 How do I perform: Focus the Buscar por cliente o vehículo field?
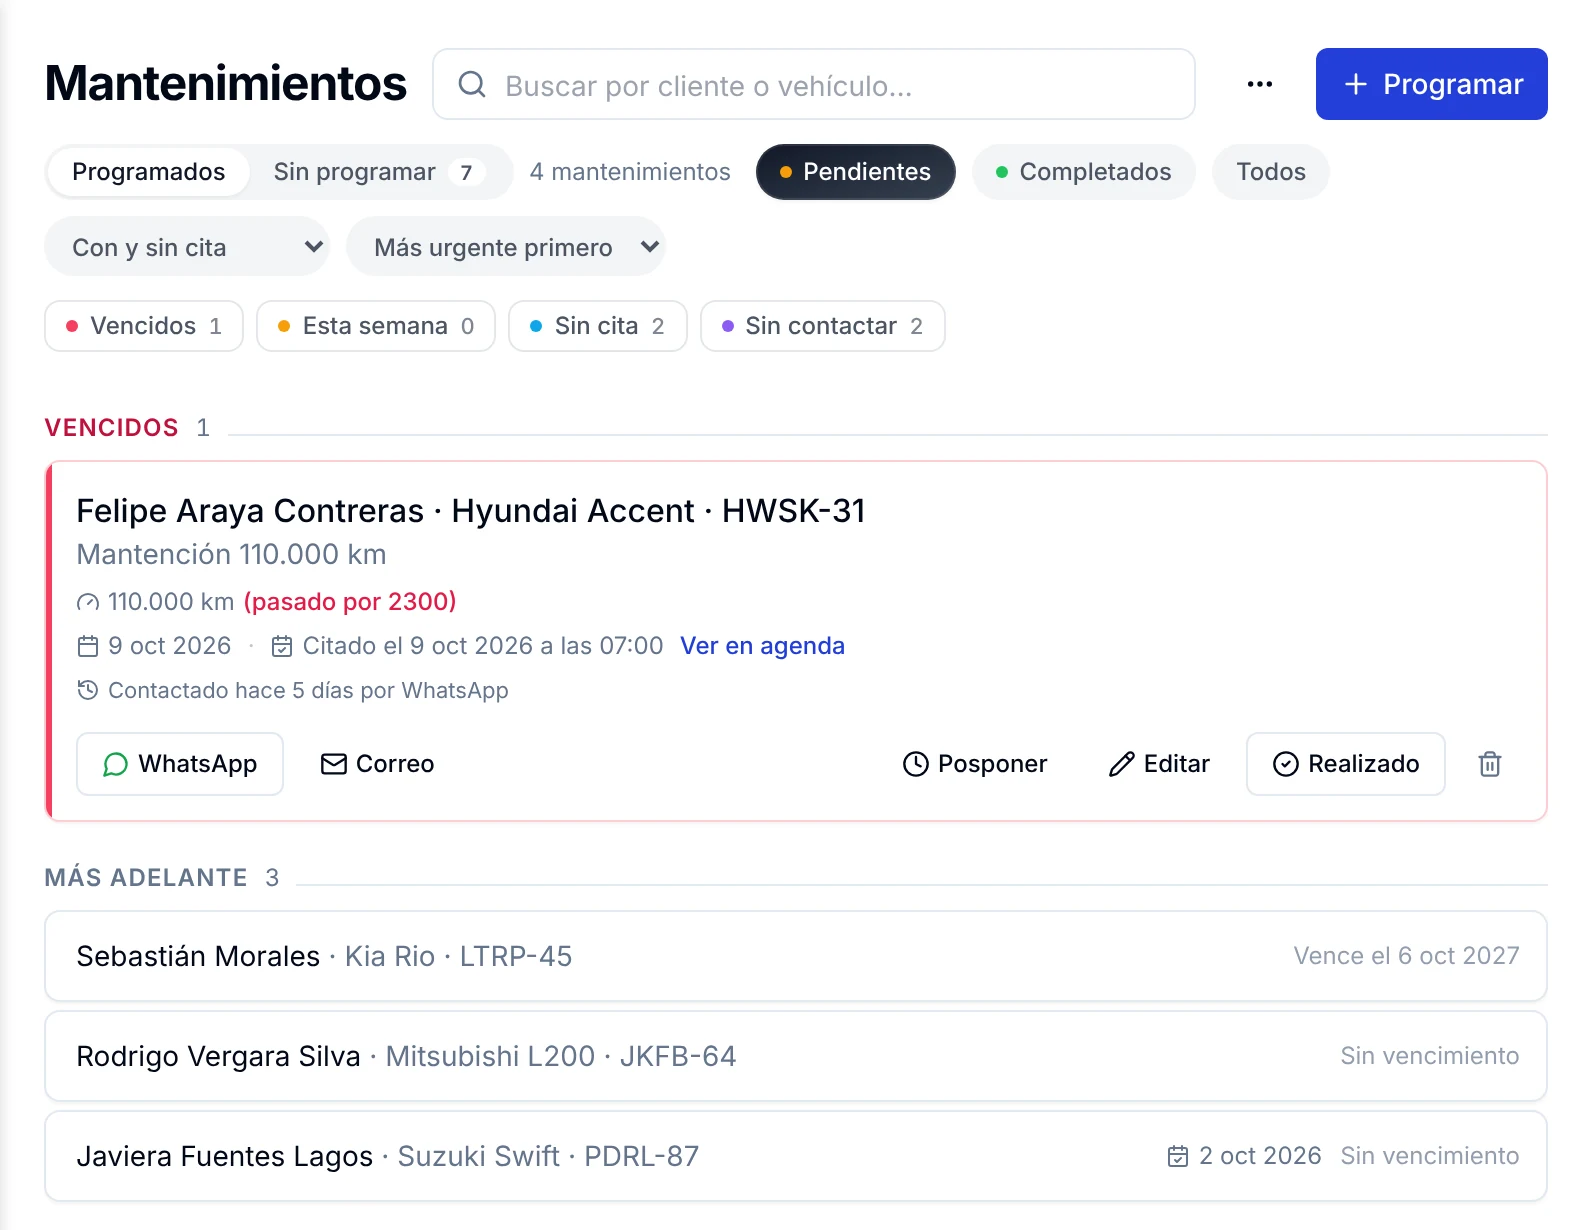814,84
